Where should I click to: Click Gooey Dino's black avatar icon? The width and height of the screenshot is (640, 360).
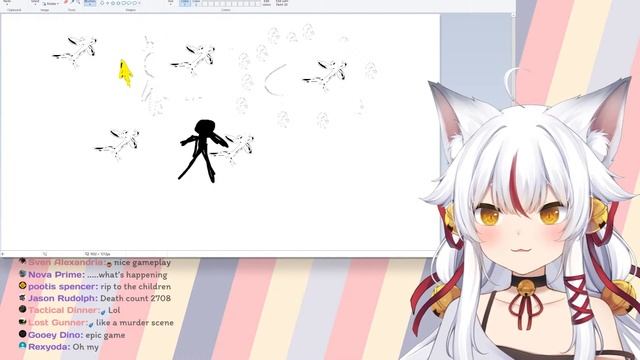coord(22,334)
